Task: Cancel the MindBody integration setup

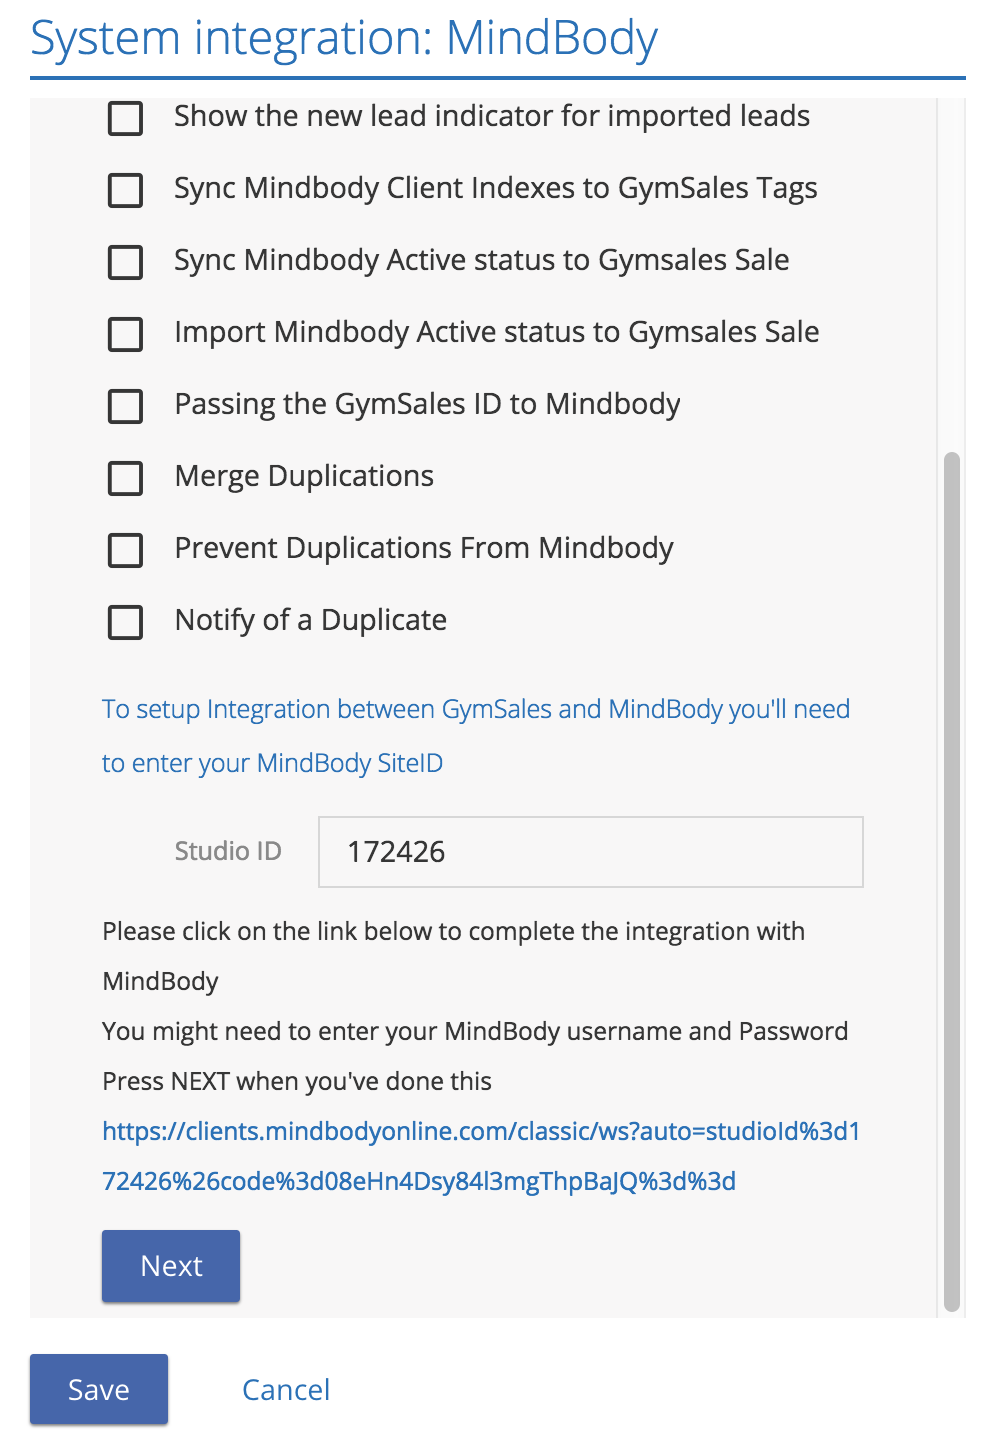Action: [286, 1390]
